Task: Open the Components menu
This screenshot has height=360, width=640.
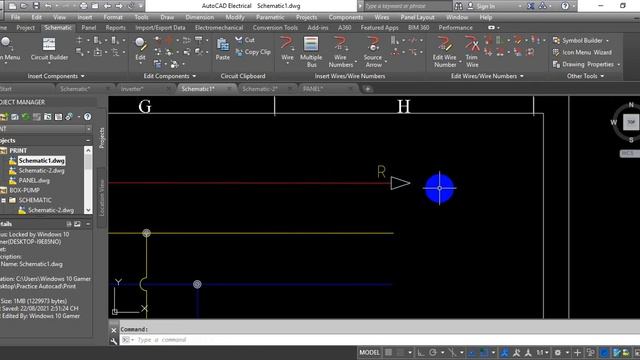Action: pos(345,17)
